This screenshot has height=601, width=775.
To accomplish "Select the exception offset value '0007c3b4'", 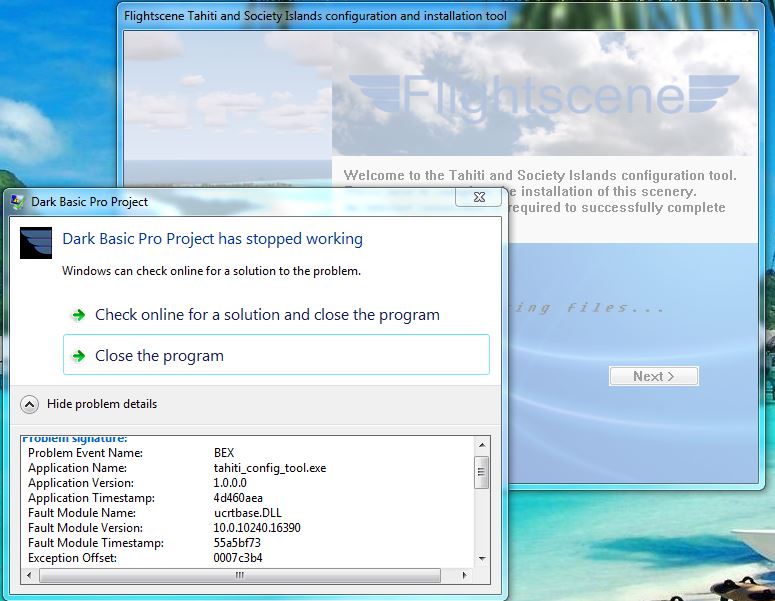I will [x=238, y=558].
